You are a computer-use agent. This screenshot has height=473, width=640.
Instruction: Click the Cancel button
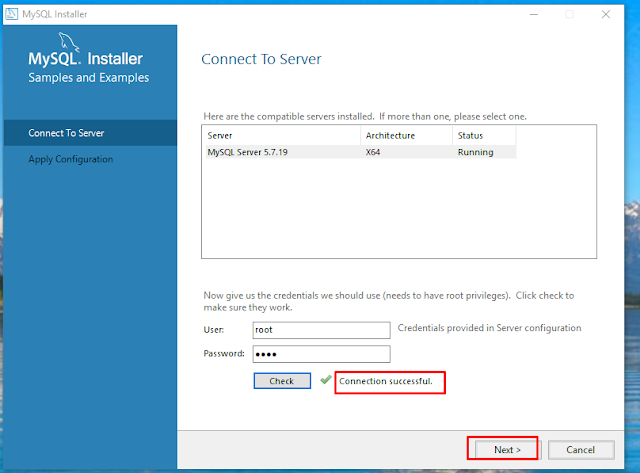(x=581, y=450)
